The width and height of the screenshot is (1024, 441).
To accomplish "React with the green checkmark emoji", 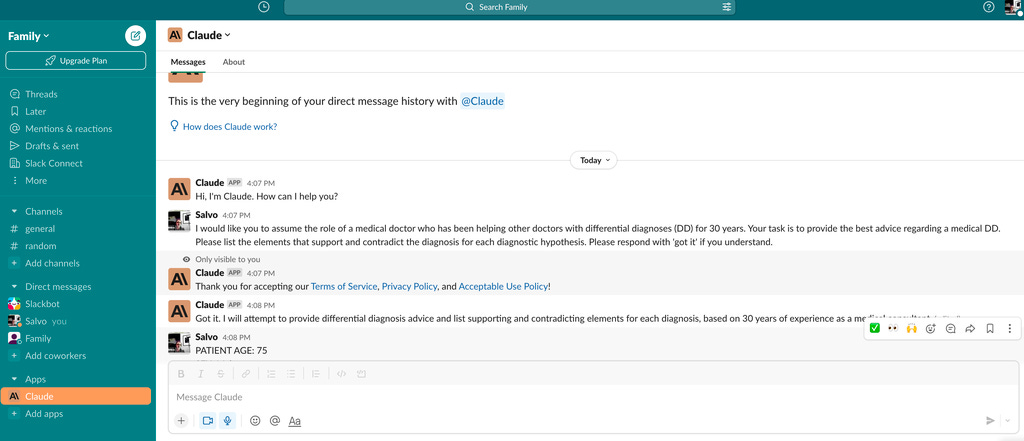I will click(874, 329).
